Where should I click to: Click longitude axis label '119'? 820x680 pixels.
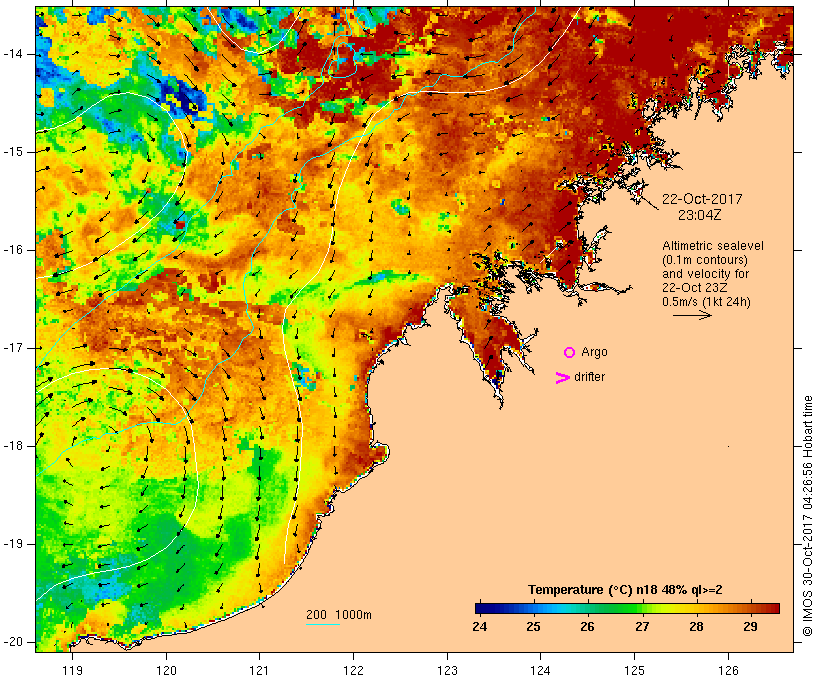pos(72,670)
